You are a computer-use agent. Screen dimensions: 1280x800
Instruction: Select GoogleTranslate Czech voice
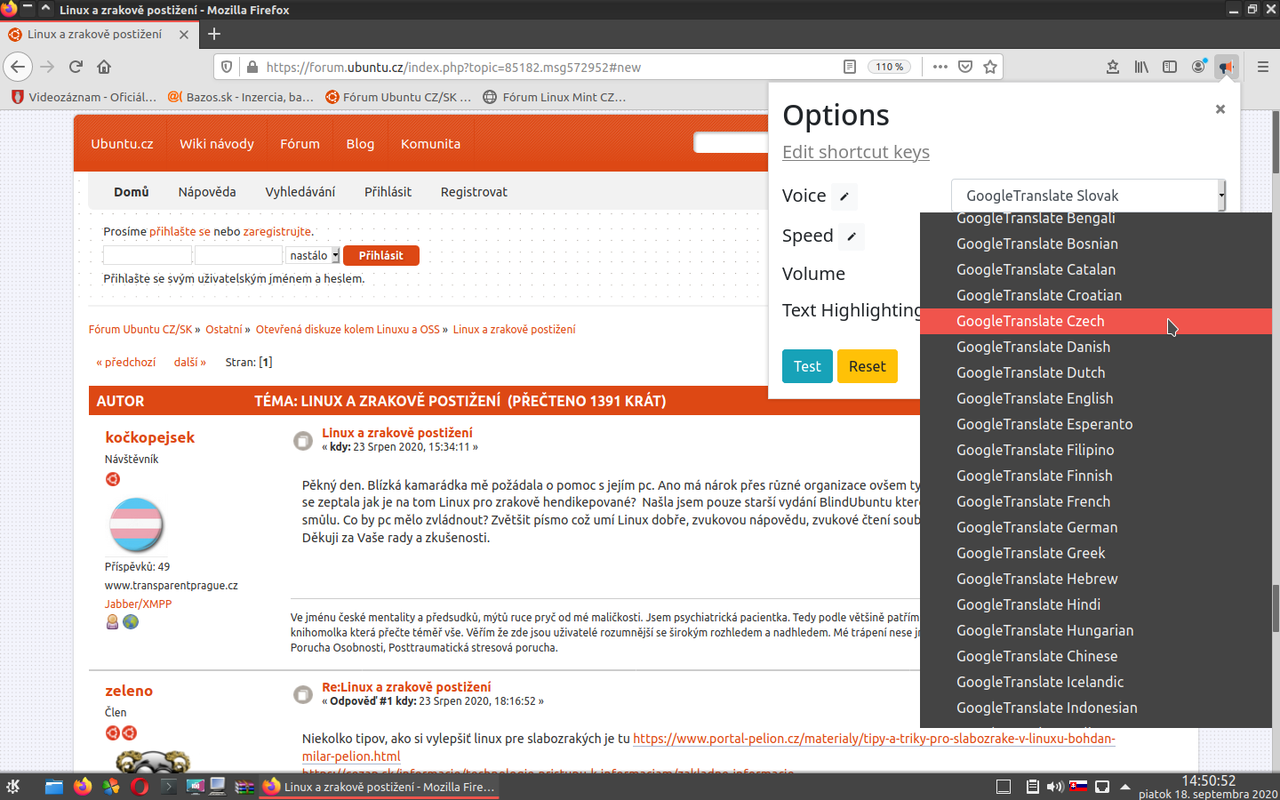[x=1095, y=321]
